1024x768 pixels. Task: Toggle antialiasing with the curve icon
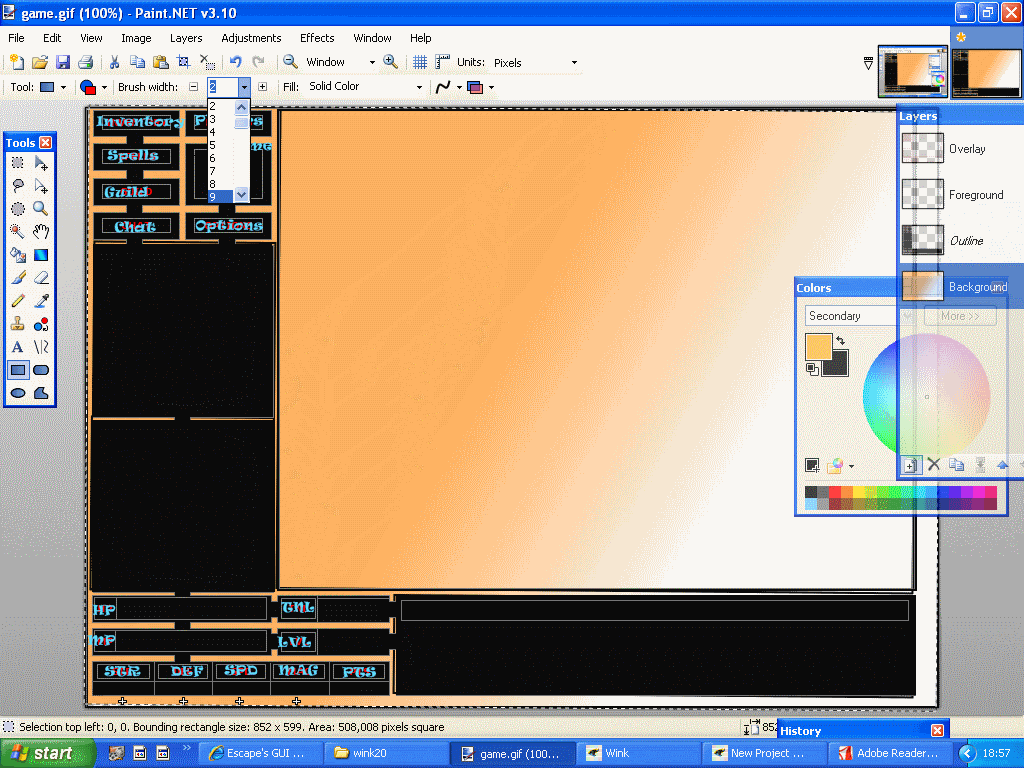coord(443,87)
